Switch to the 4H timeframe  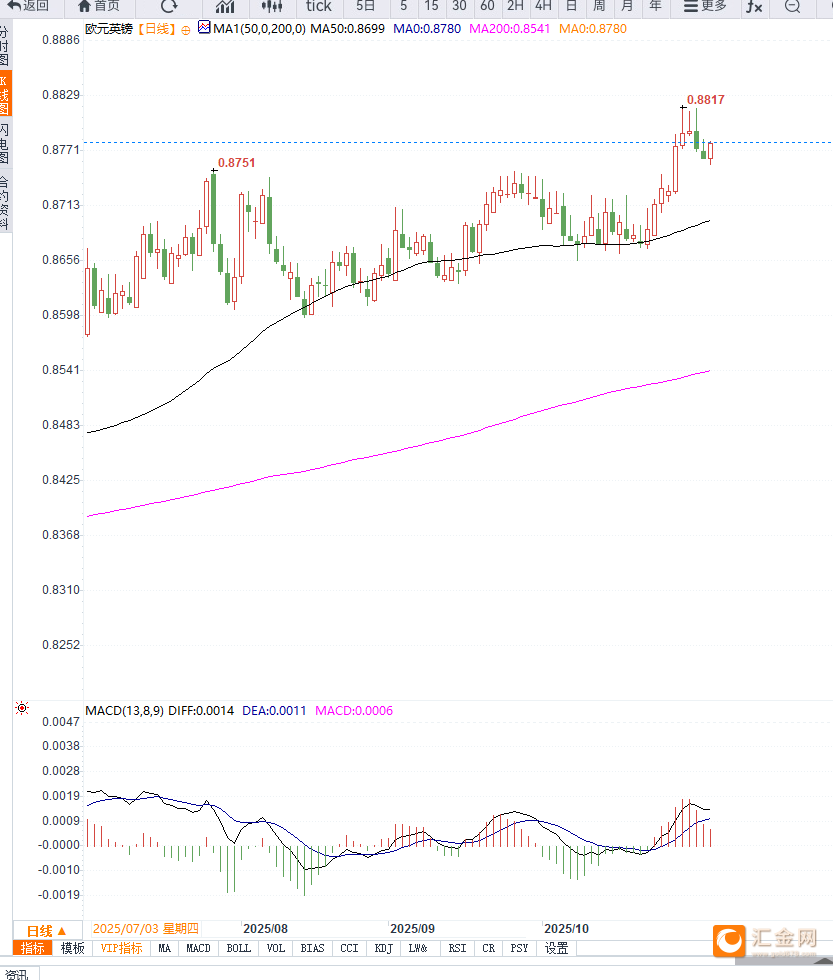(544, 6)
